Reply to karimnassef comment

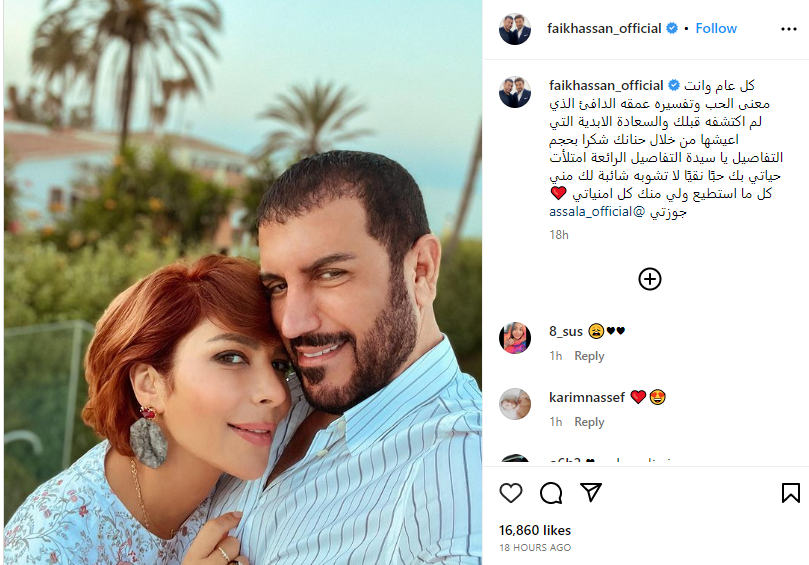tap(589, 422)
